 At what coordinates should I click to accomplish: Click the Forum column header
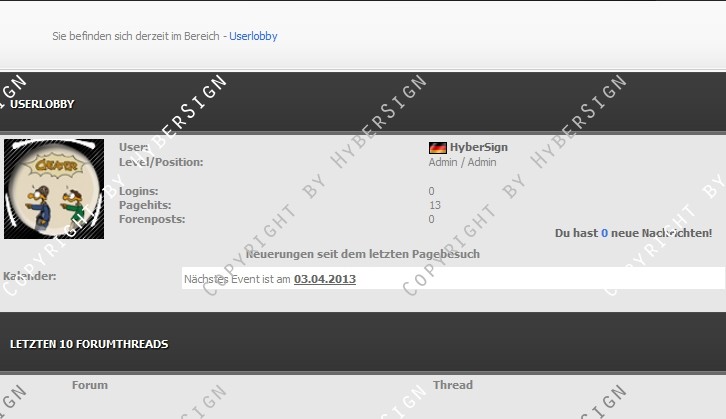(x=89, y=385)
